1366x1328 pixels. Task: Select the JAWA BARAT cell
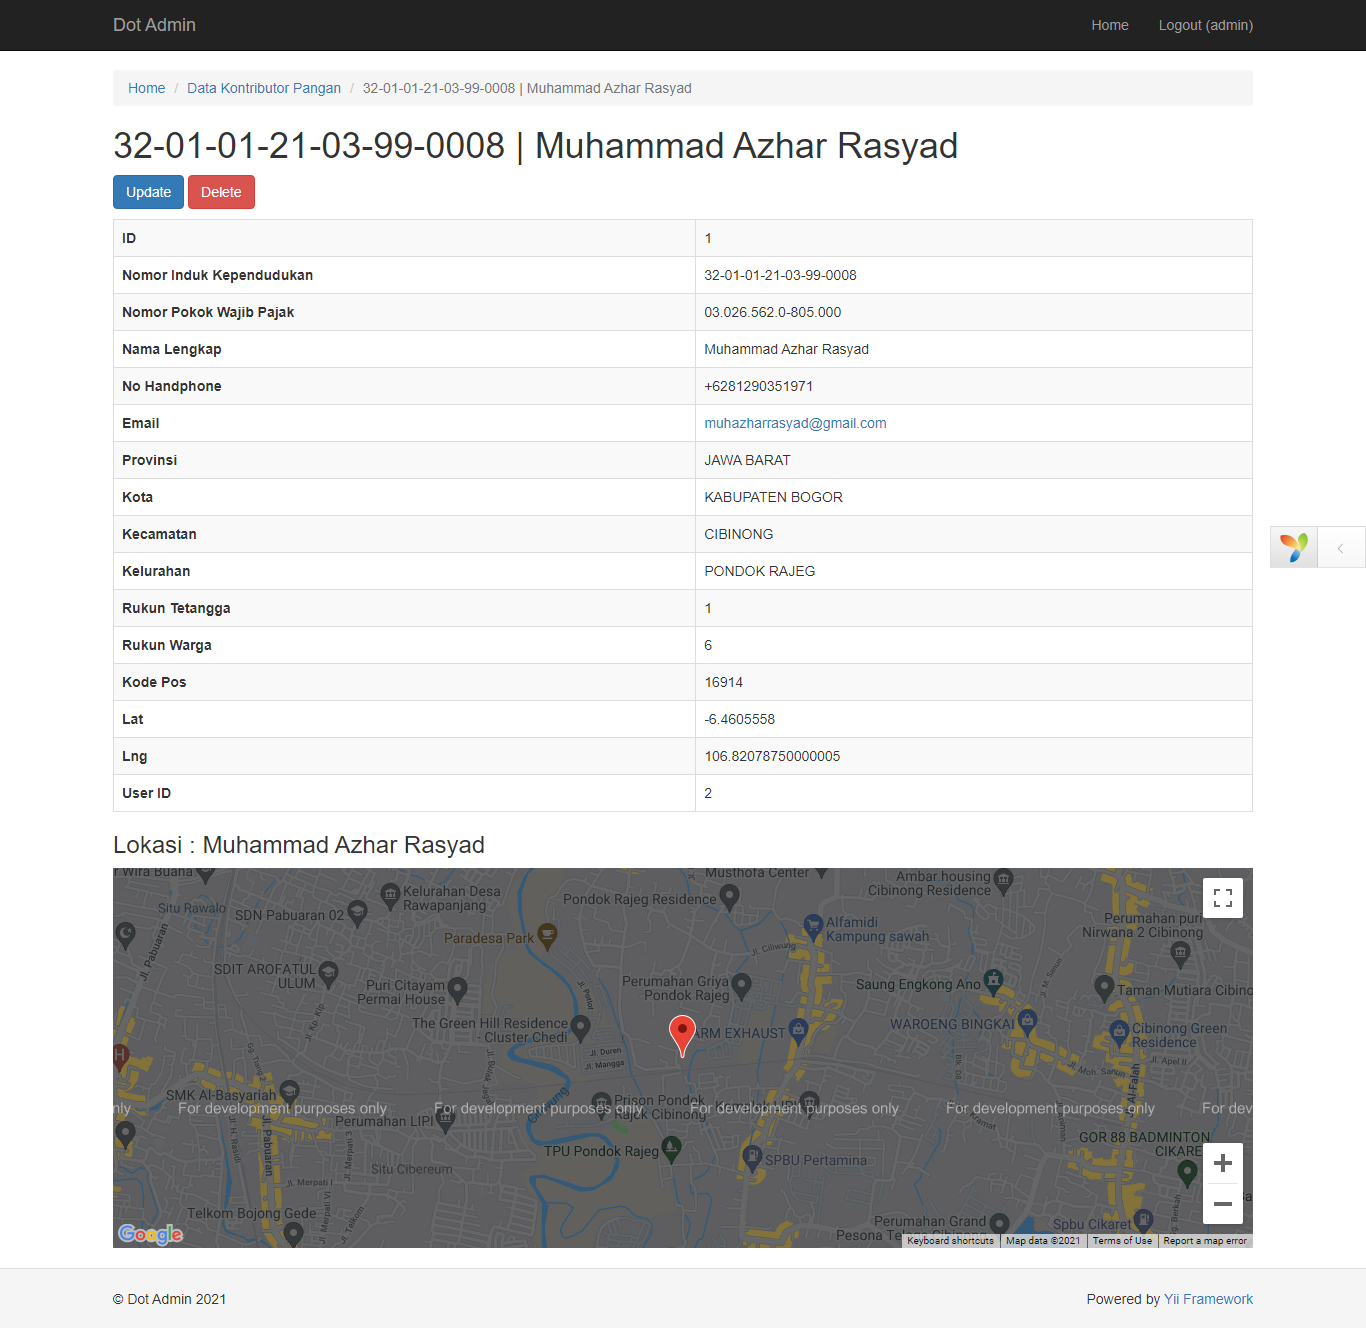[x=973, y=460]
